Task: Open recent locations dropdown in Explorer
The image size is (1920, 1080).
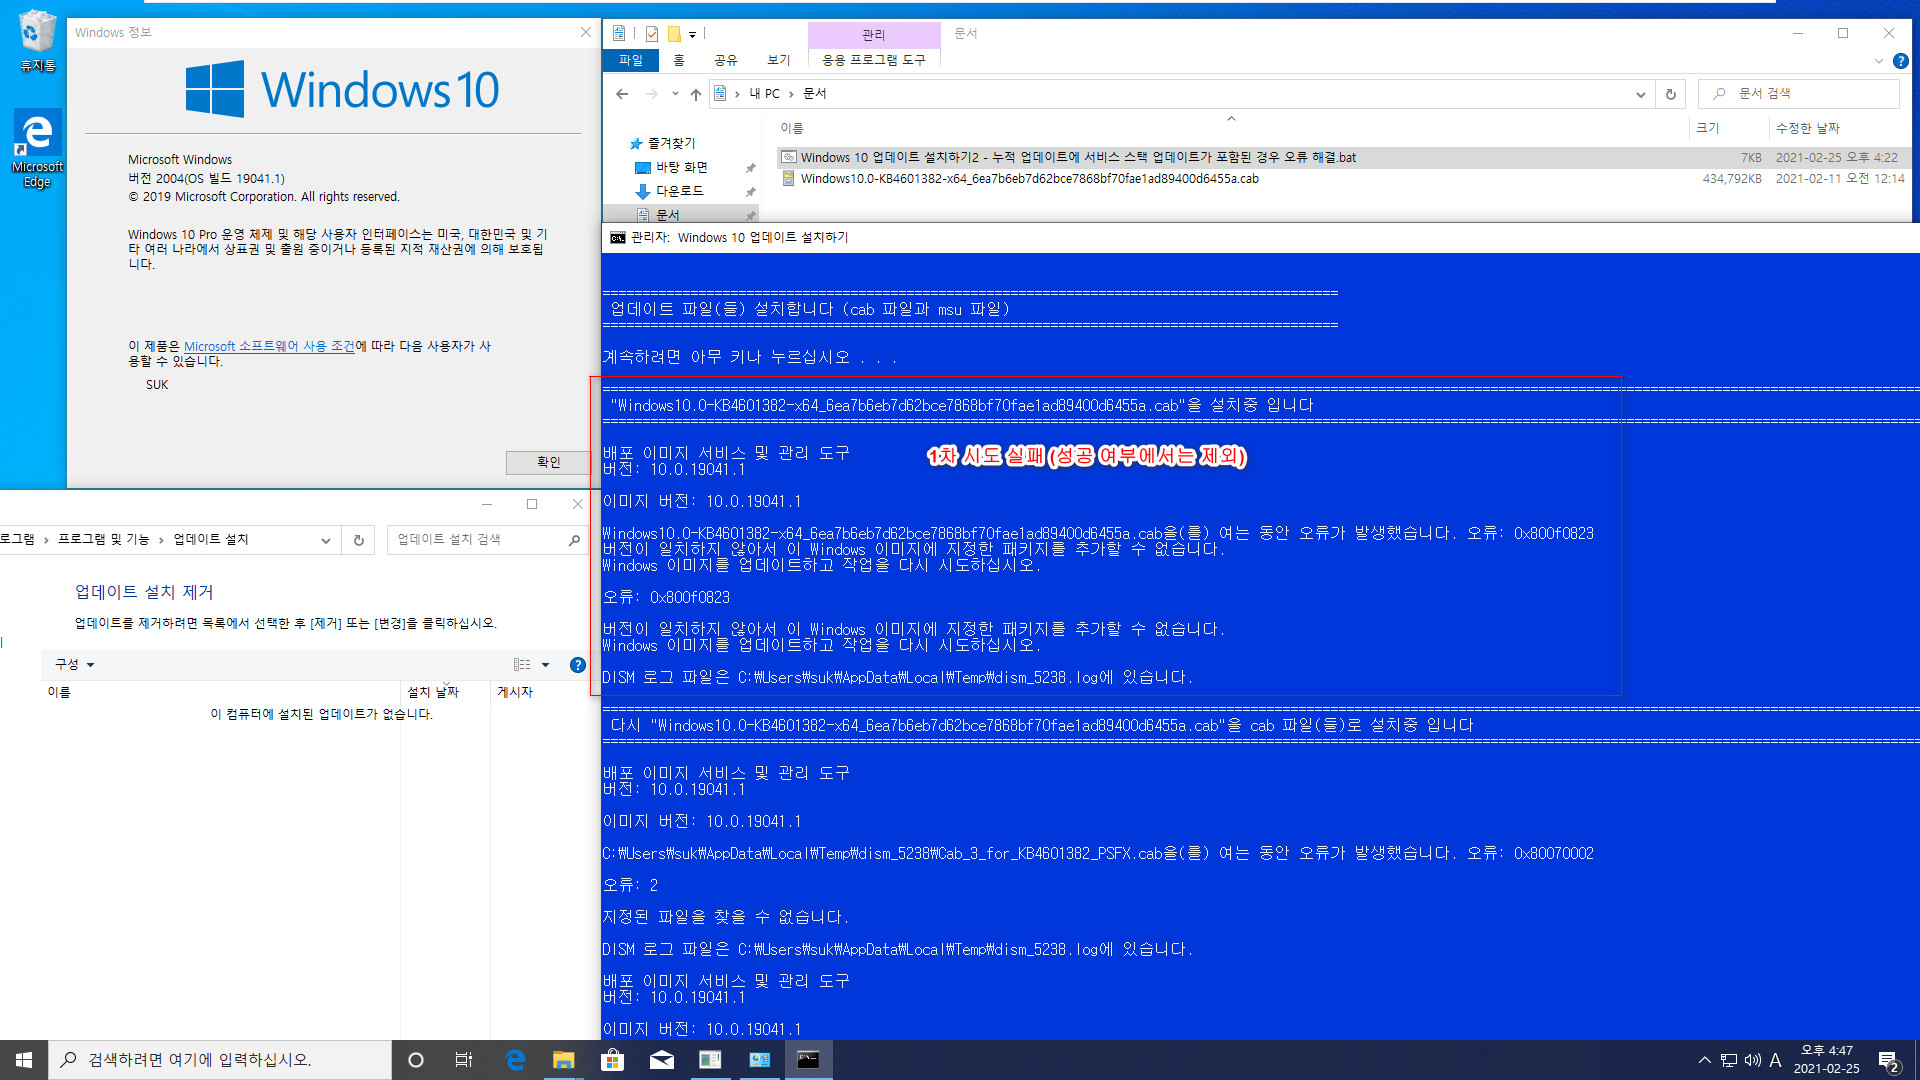Action: point(675,94)
